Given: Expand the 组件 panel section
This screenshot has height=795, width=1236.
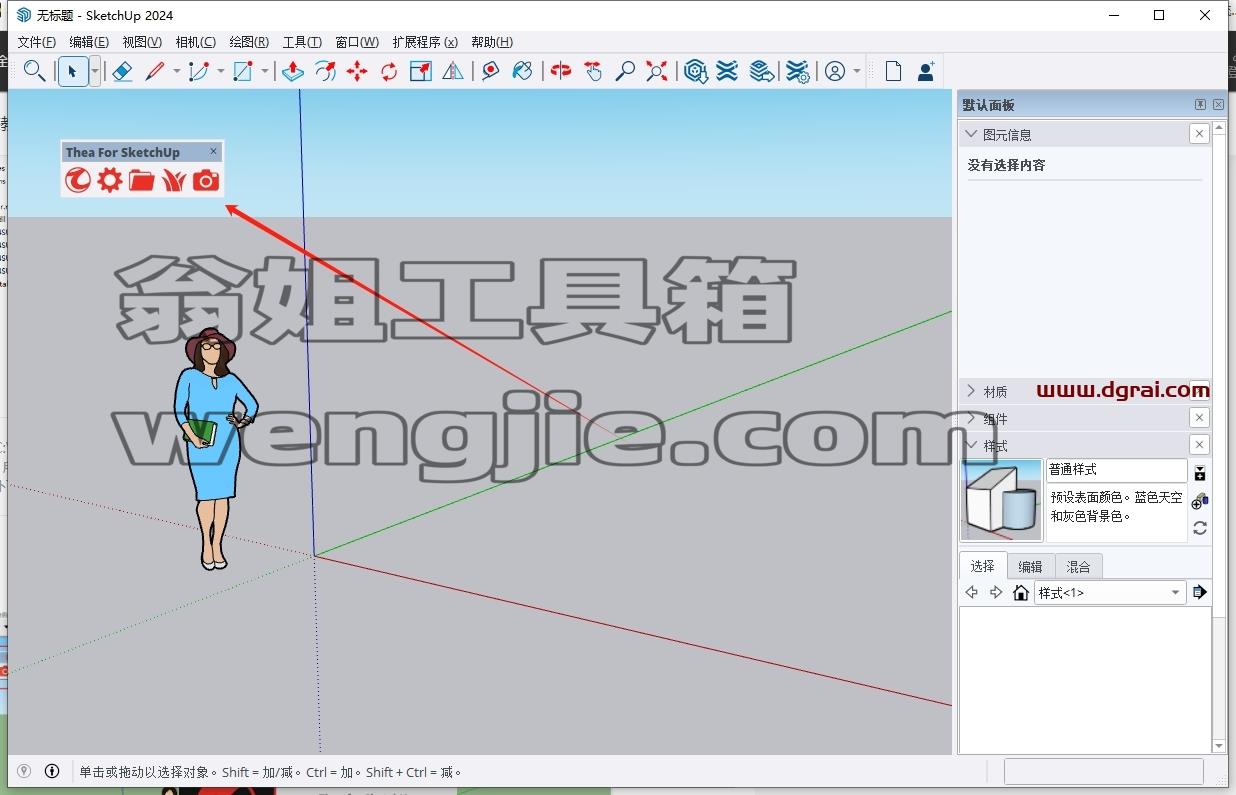Looking at the screenshot, I should coord(970,418).
